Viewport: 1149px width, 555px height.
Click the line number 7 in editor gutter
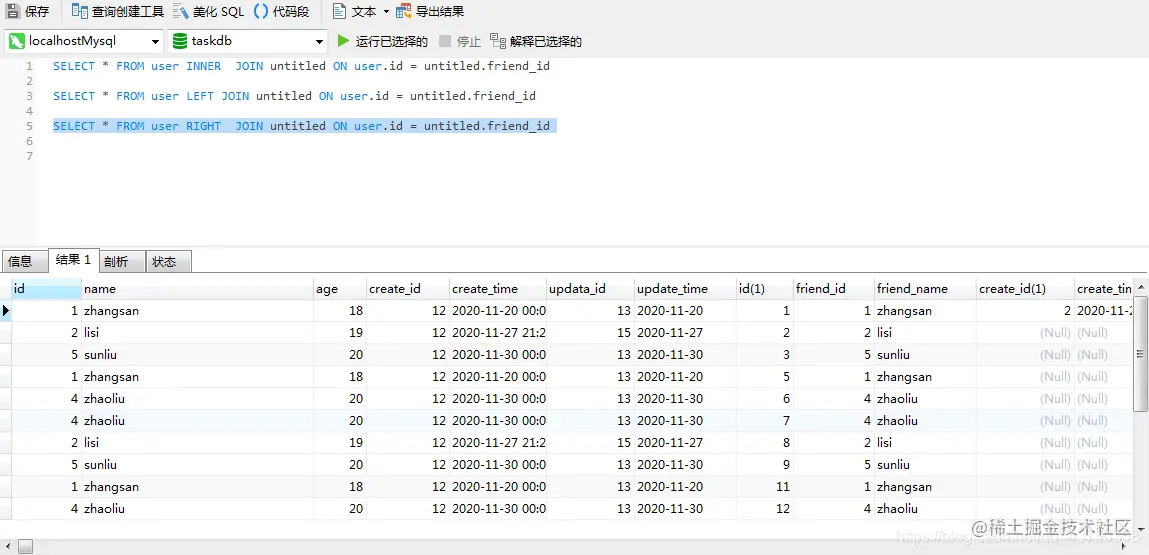pyautogui.click(x=29, y=156)
